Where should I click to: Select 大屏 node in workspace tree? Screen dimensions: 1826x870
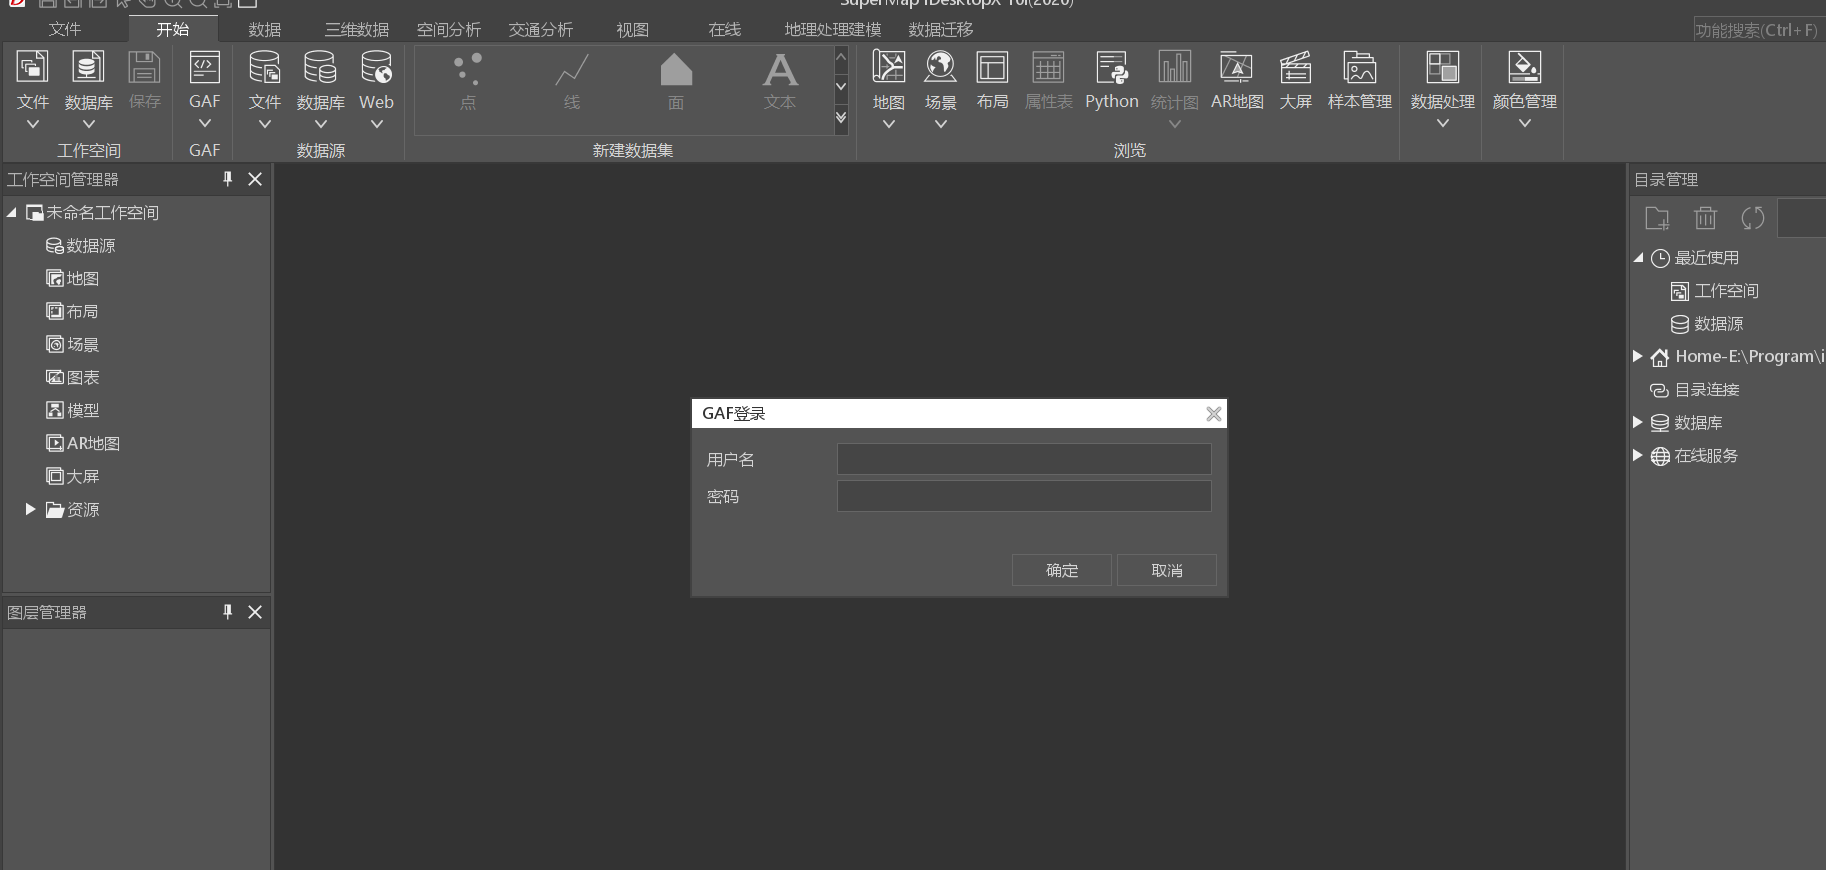72,477
